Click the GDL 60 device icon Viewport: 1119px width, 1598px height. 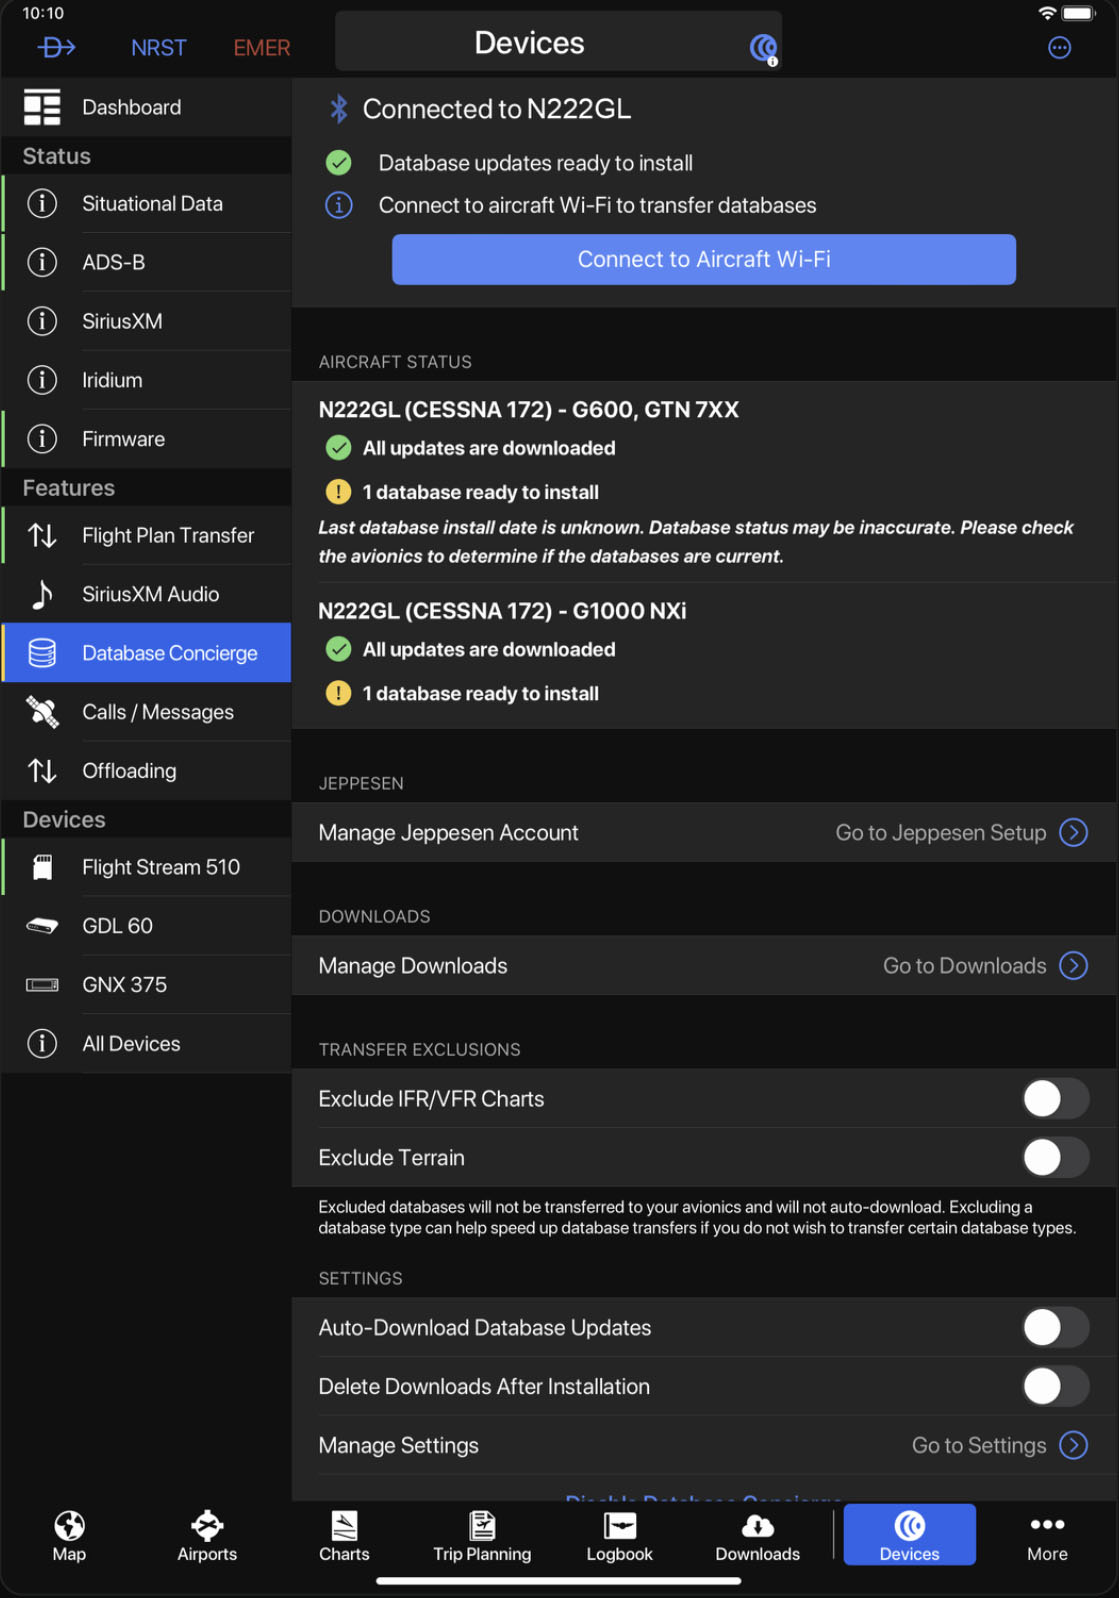click(42, 926)
